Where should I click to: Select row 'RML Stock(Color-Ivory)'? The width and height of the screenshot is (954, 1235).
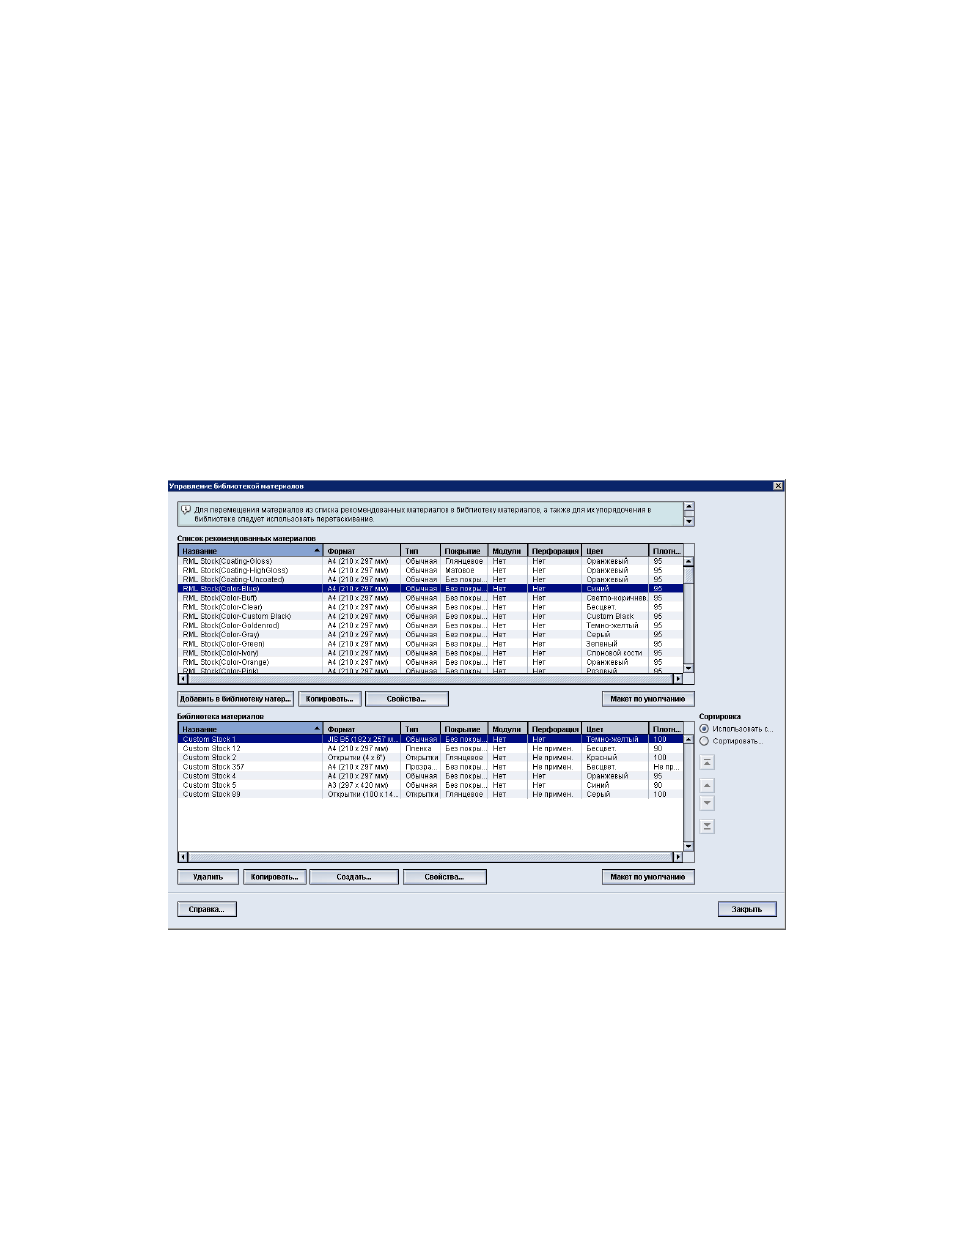pos(430,653)
